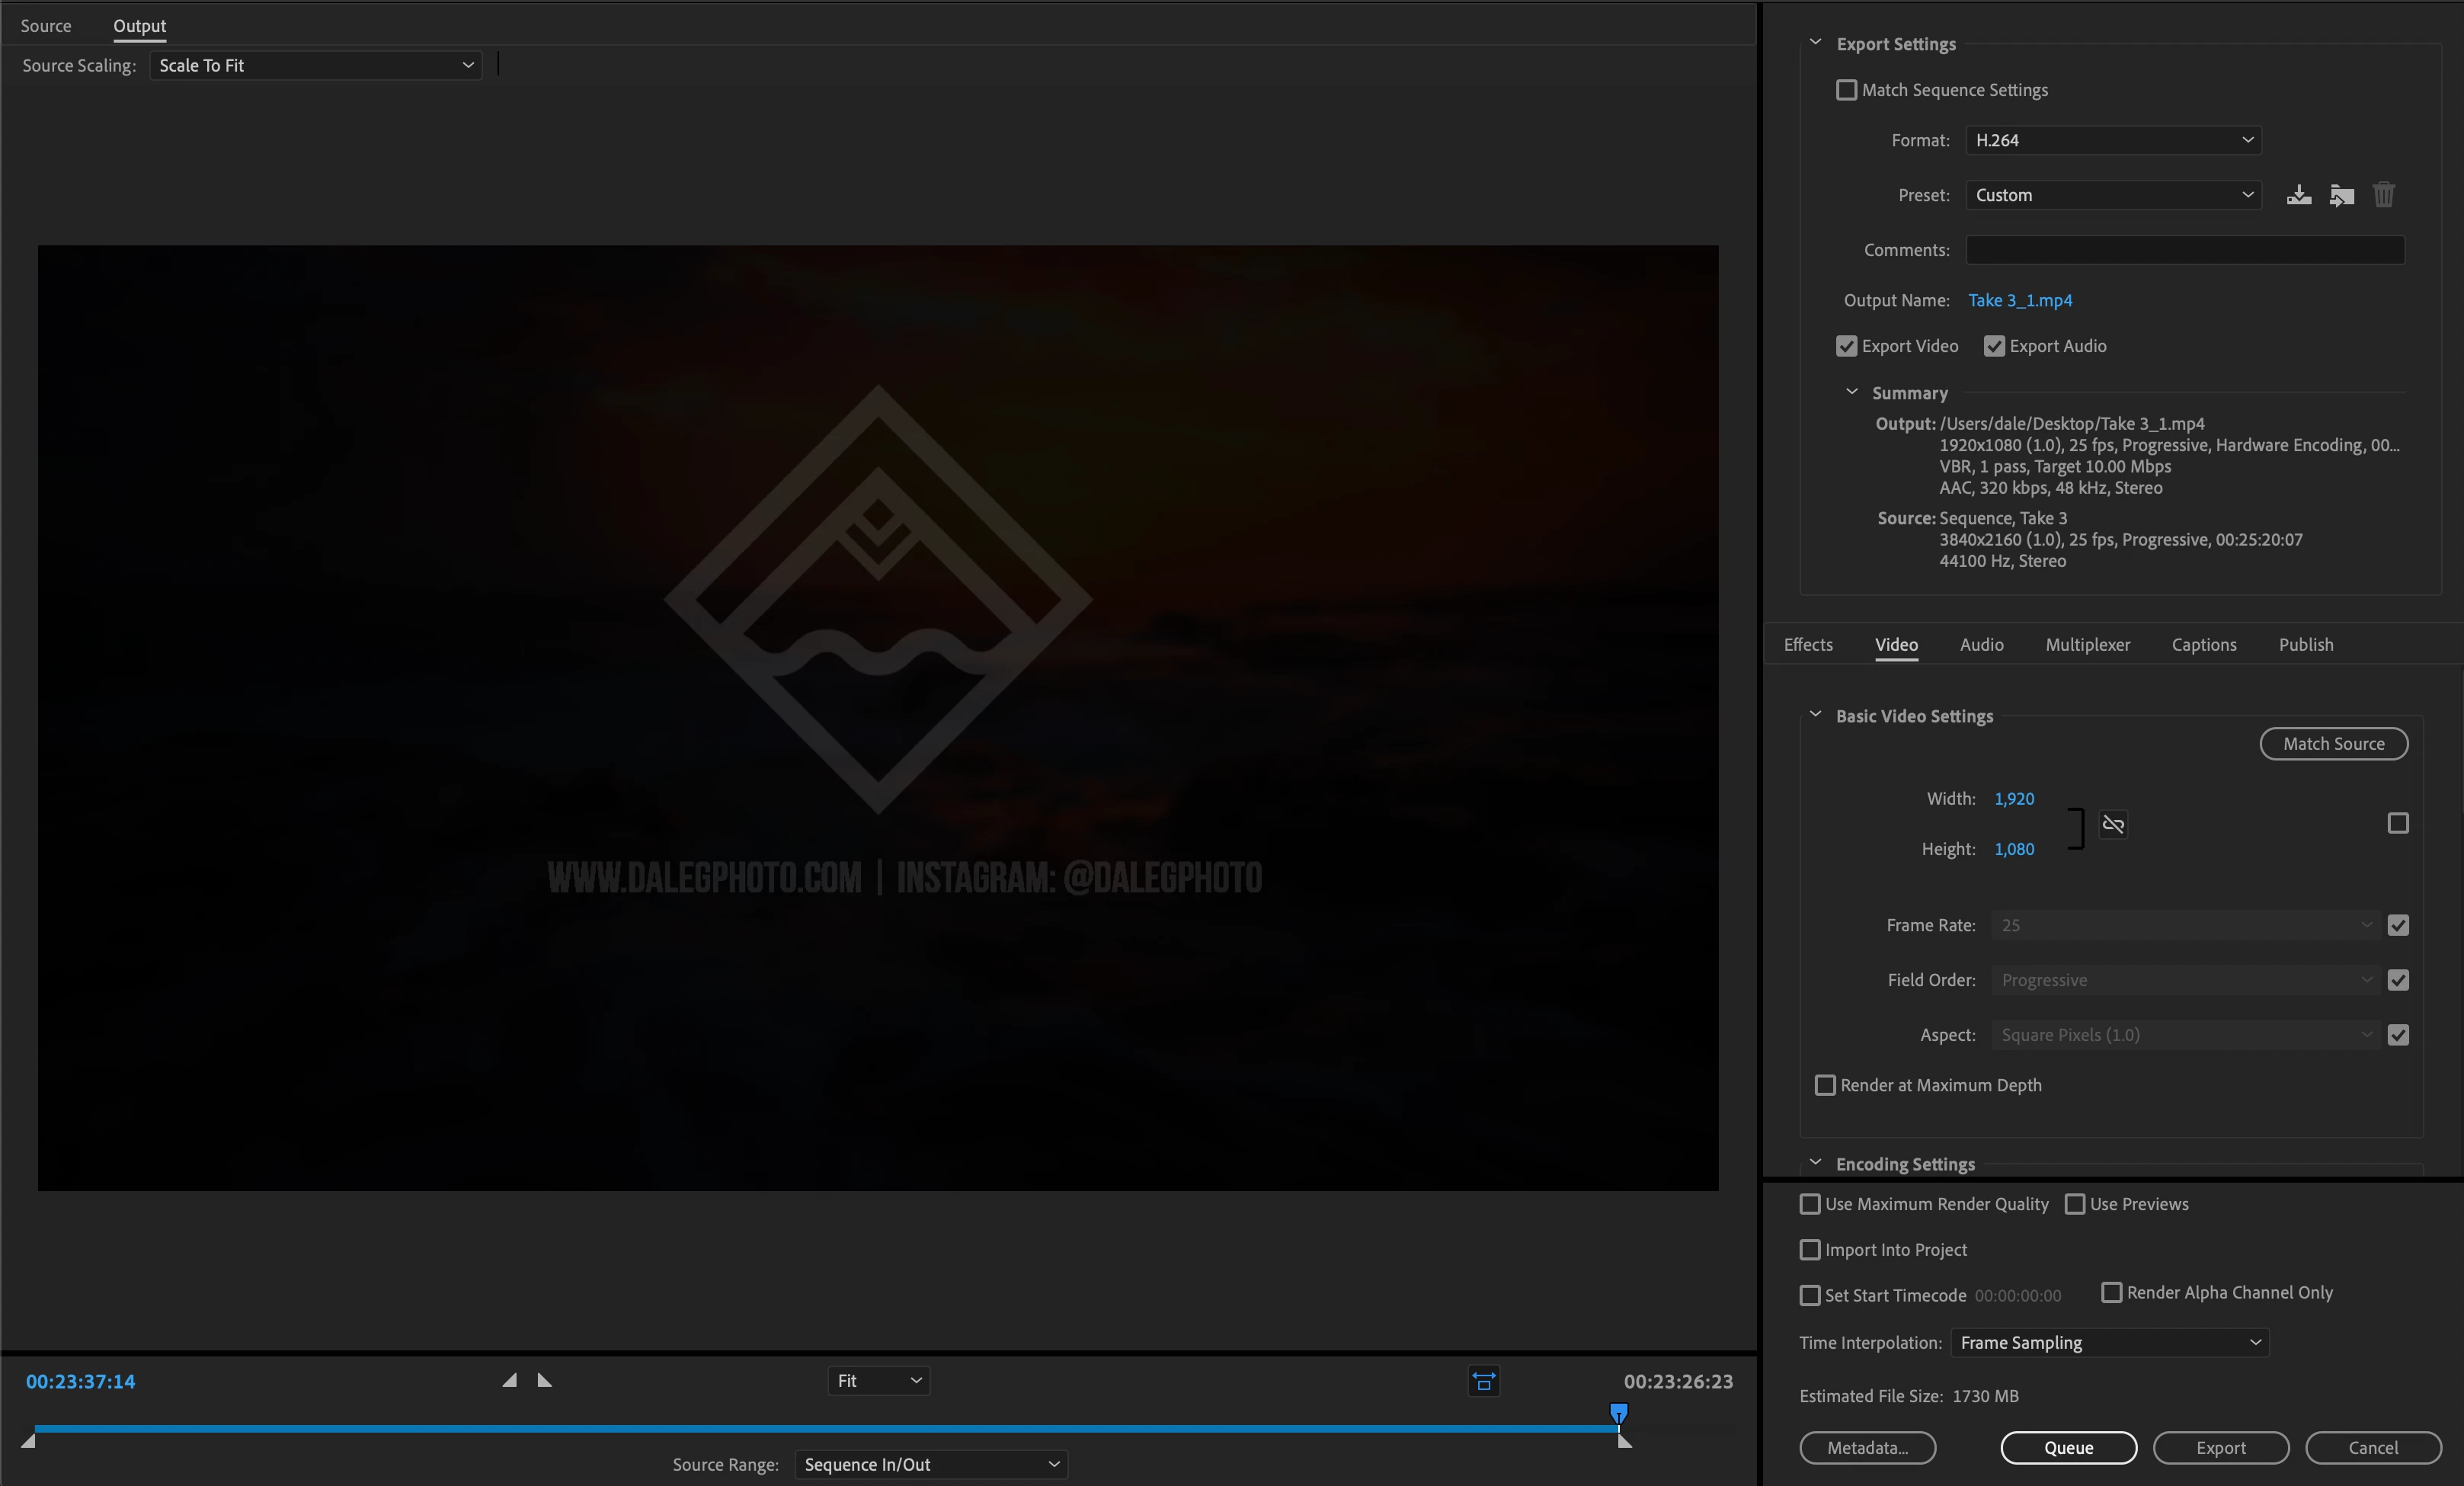The height and width of the screenshot is (1486, 2464).
Task: Toggle the width-height aspect link icon
Action: tap(2113, 824)
